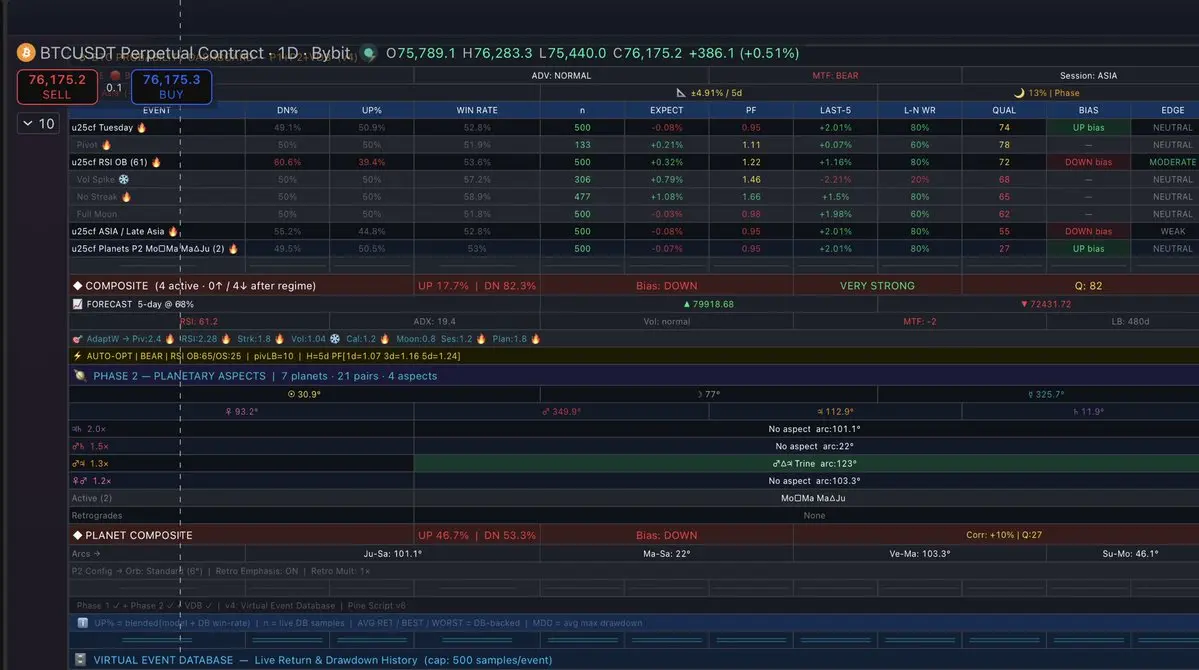Click the '60.6%' DN% value
The height and width of the screenshot is (670, 1199).
288,162
